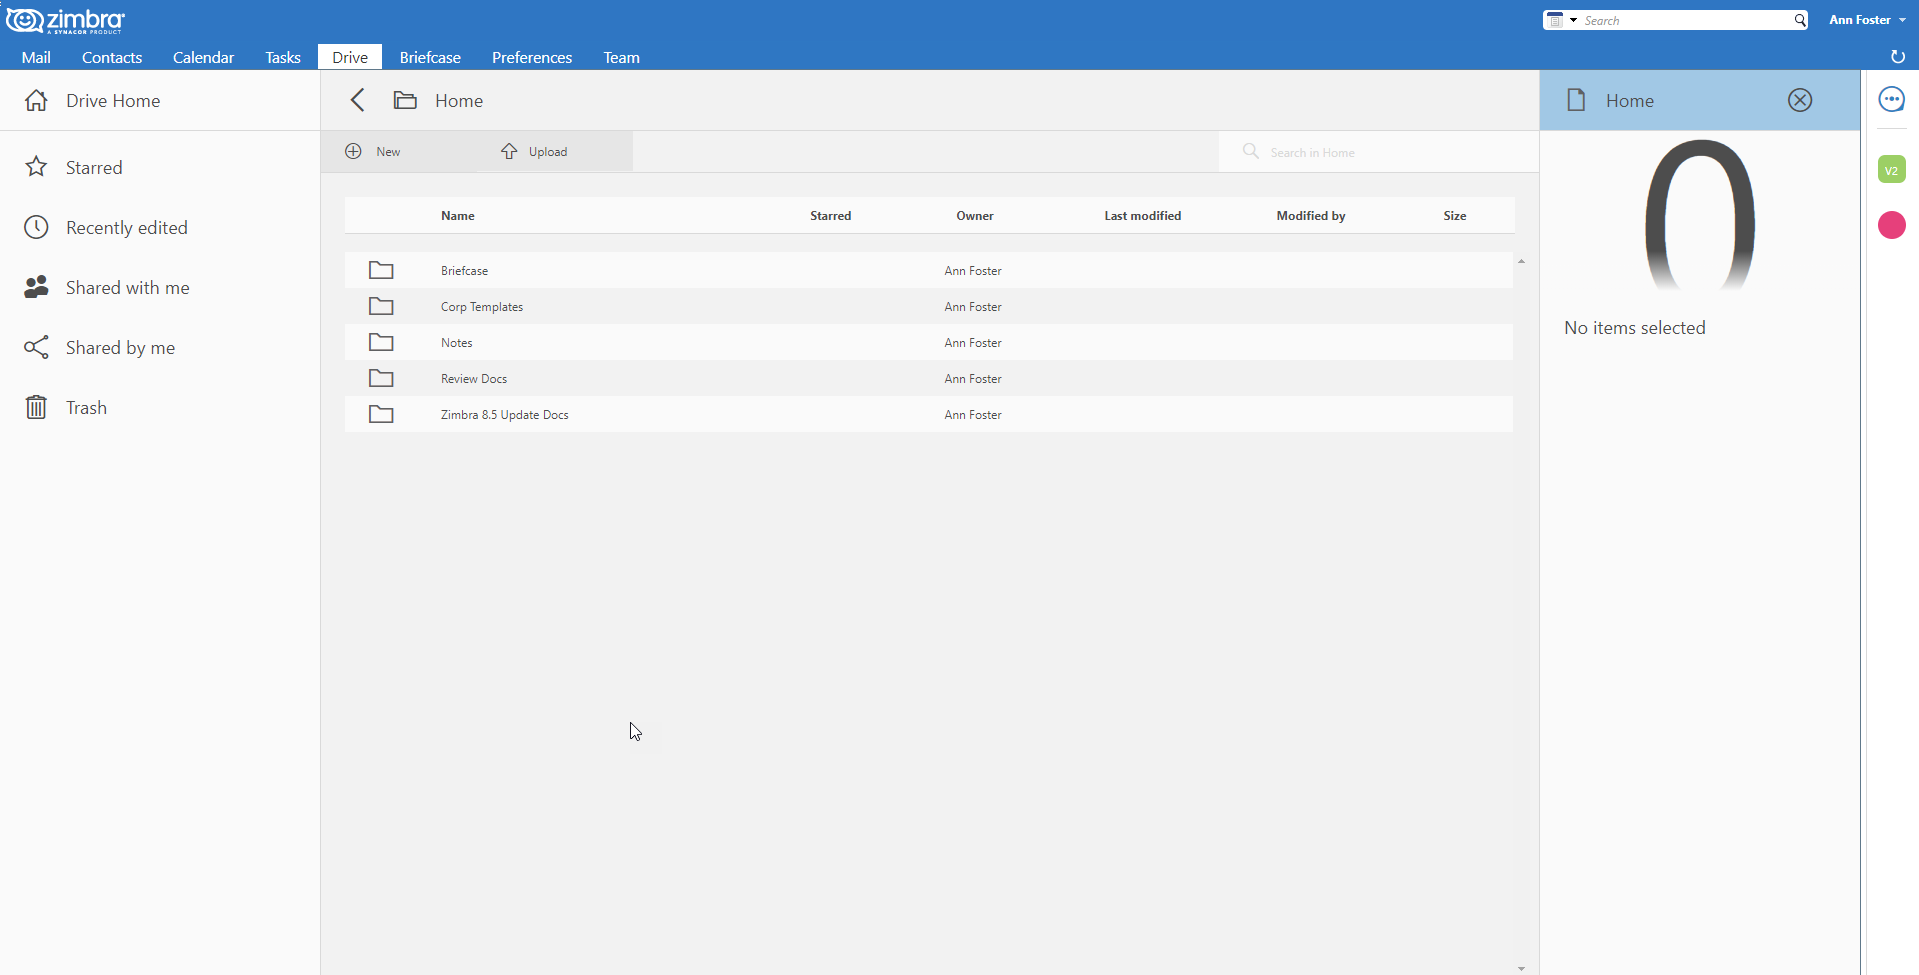Click the Home folder icon in breadcrumb
This screenshot has height=975, width=1919.
coord(405,100)
